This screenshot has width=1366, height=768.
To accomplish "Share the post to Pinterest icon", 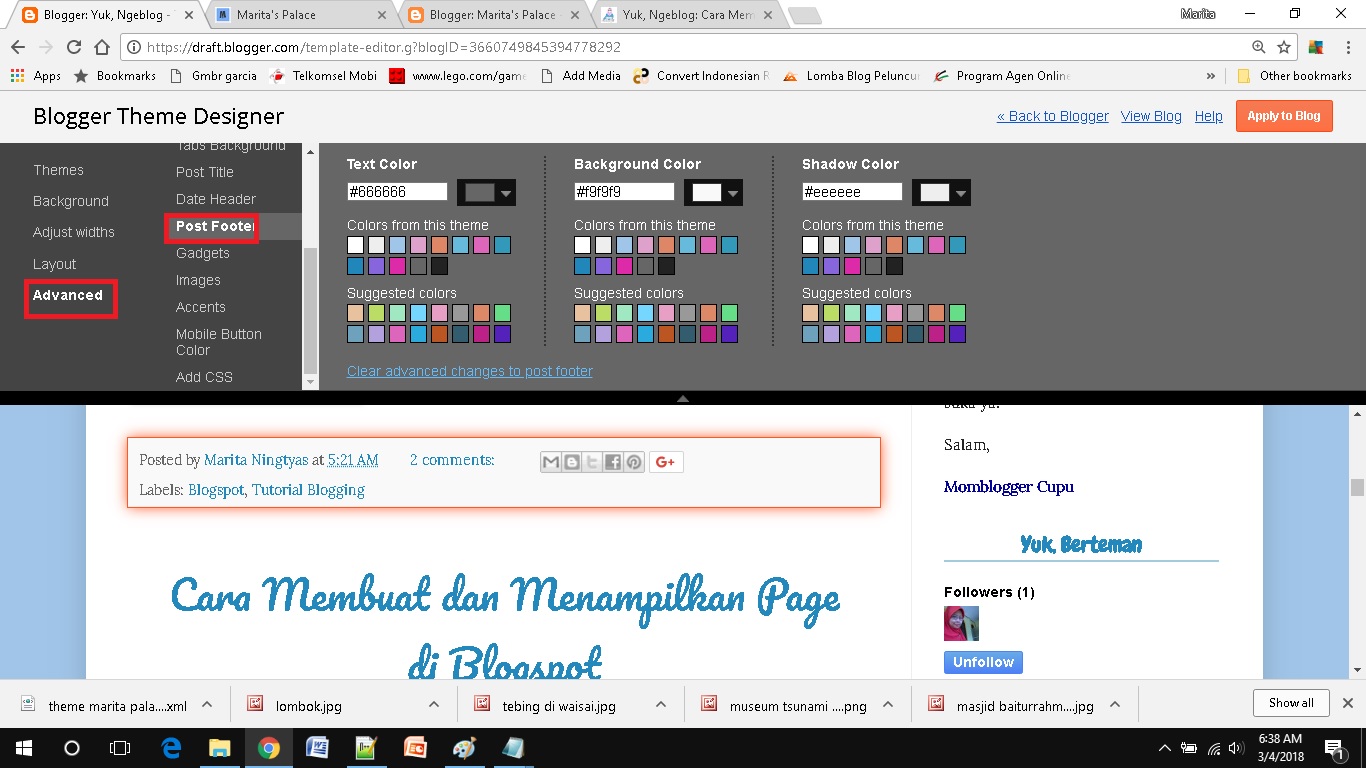I will 634,462.
